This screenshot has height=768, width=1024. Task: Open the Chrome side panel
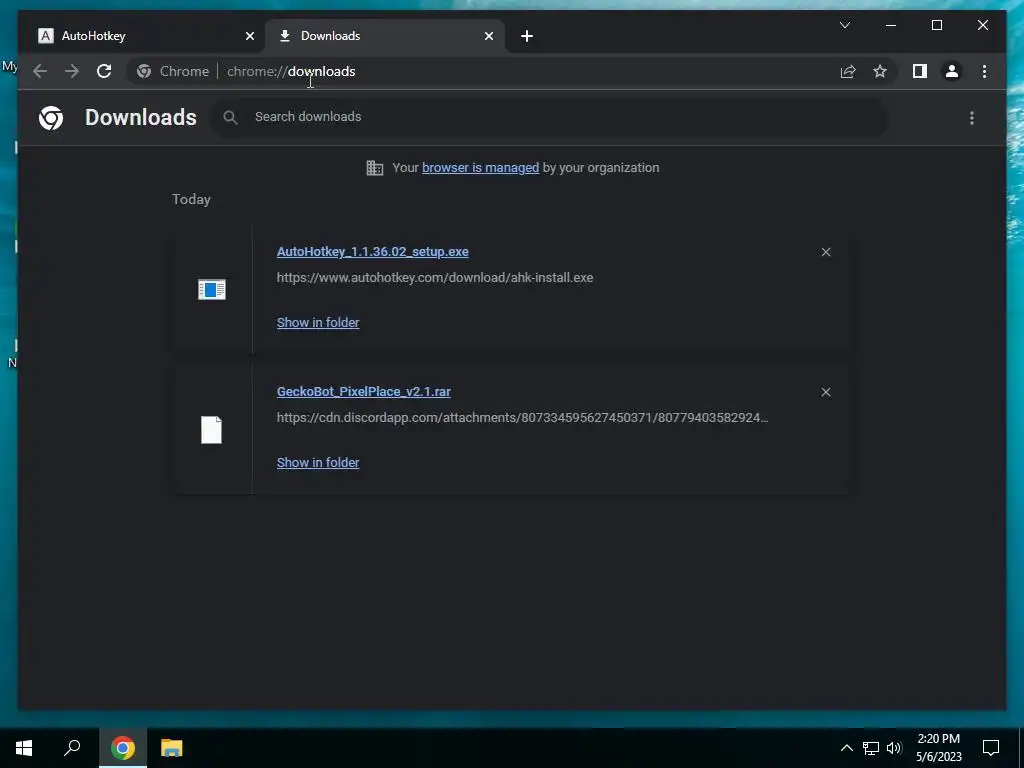[920, 71]
